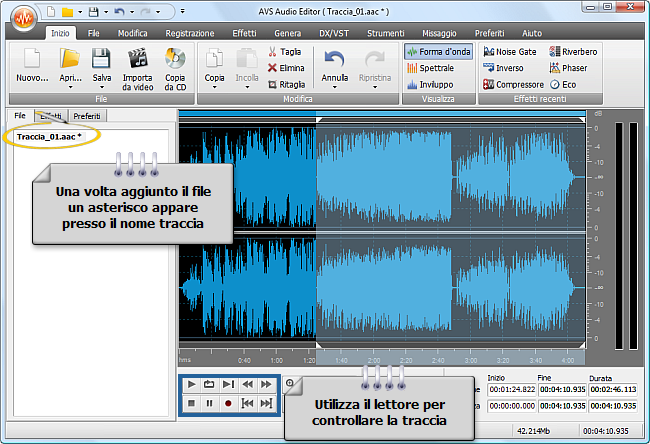The width and height of the screenshot is (650, 444).
Task: Select Traccia_01.aac in file list
Action: pos(48,135)
